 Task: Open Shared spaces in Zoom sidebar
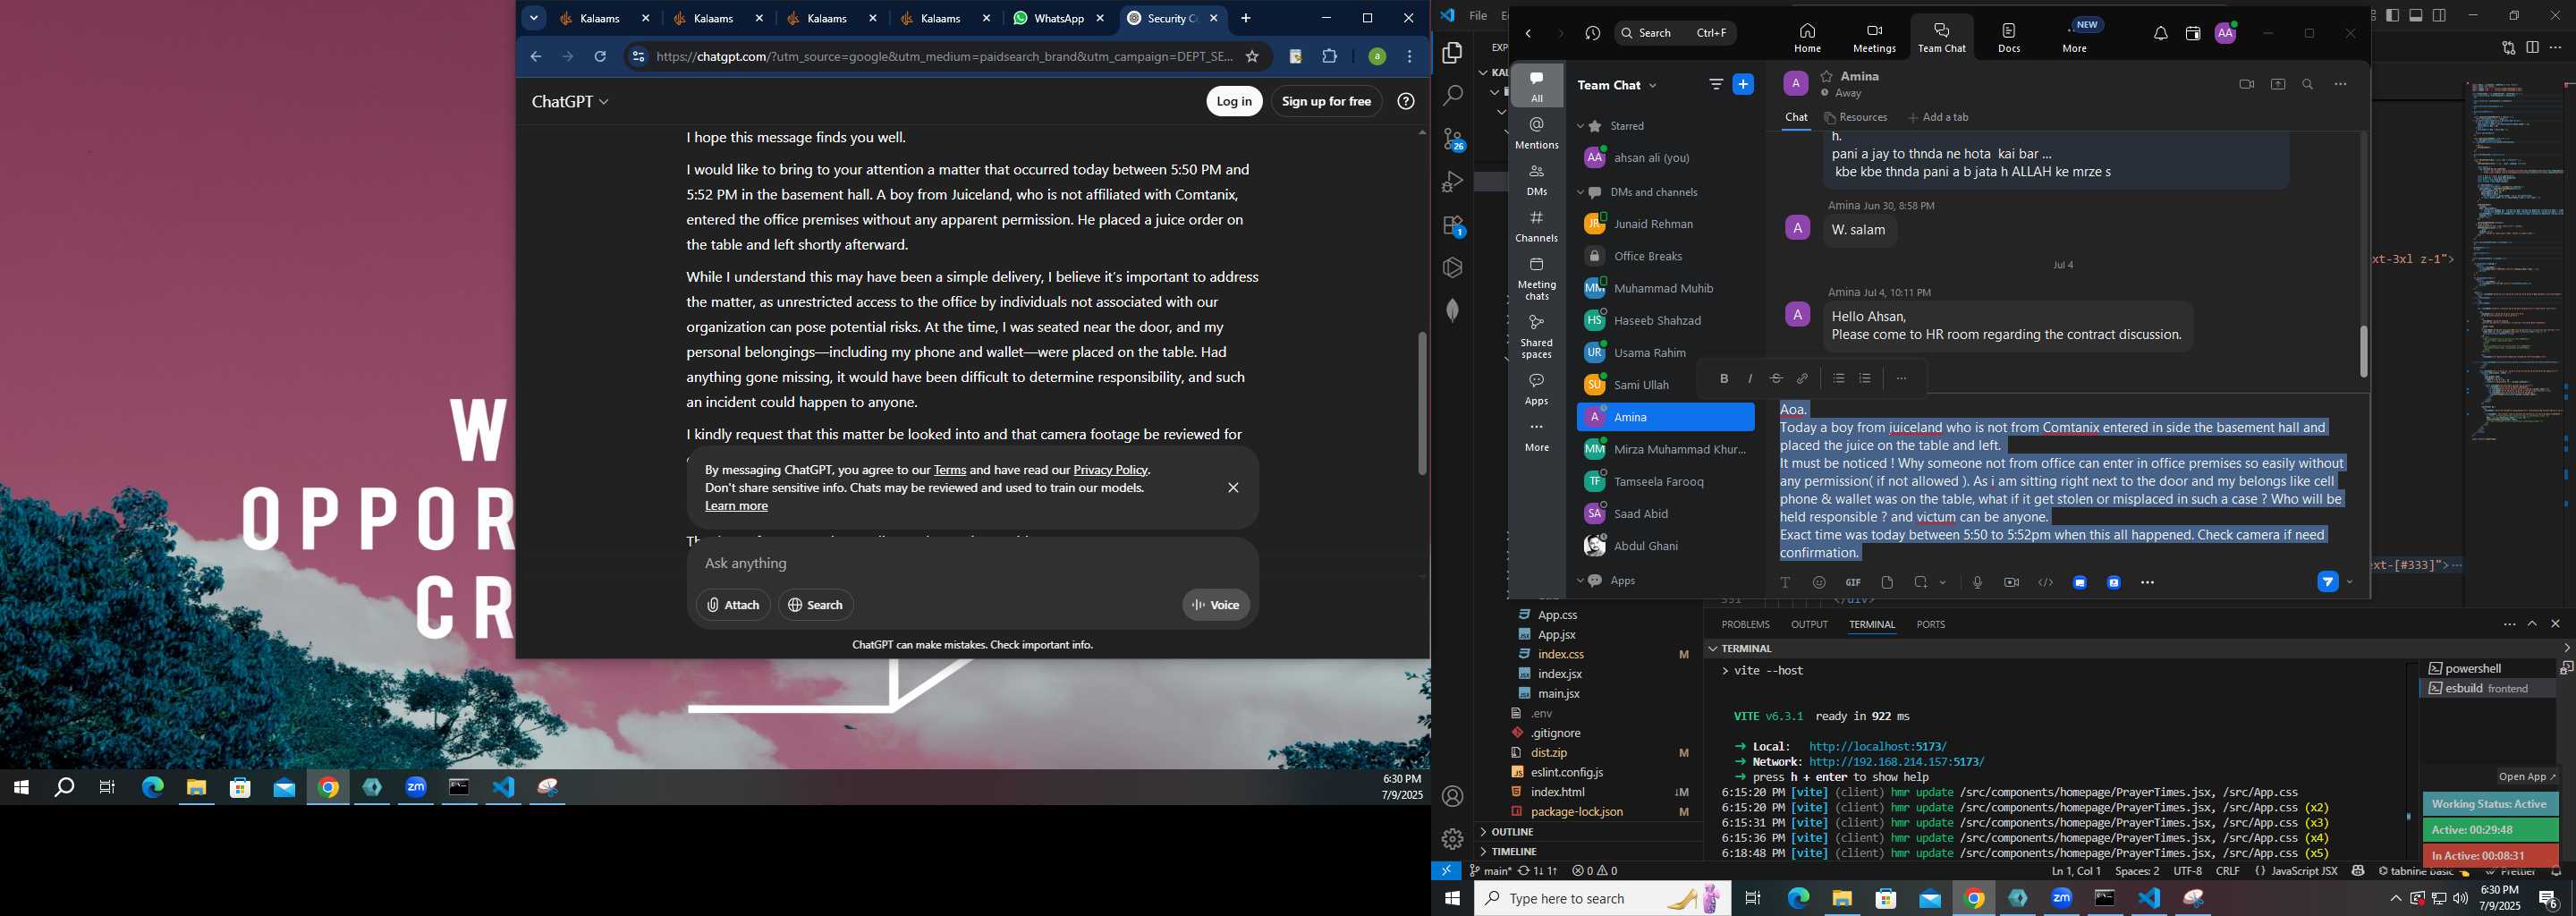pyautogui.click(x=1536, y=336)
